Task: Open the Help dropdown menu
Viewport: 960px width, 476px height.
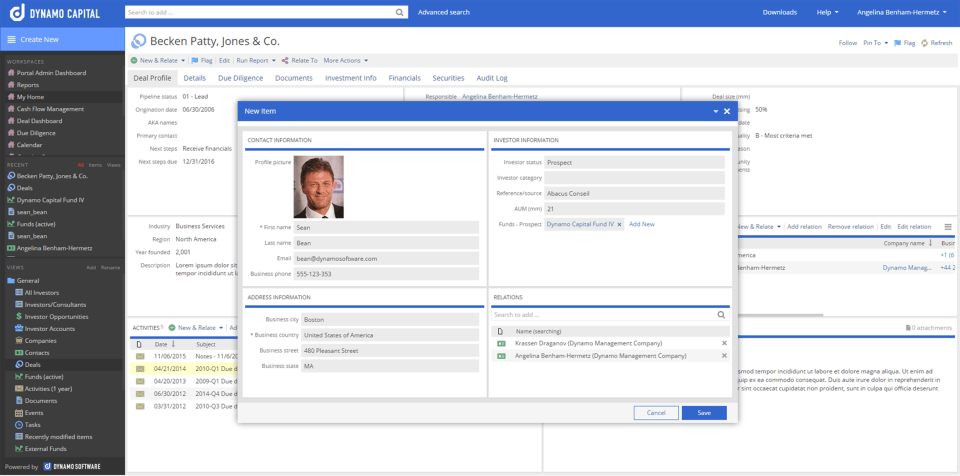Action: (x=827, y=12)
